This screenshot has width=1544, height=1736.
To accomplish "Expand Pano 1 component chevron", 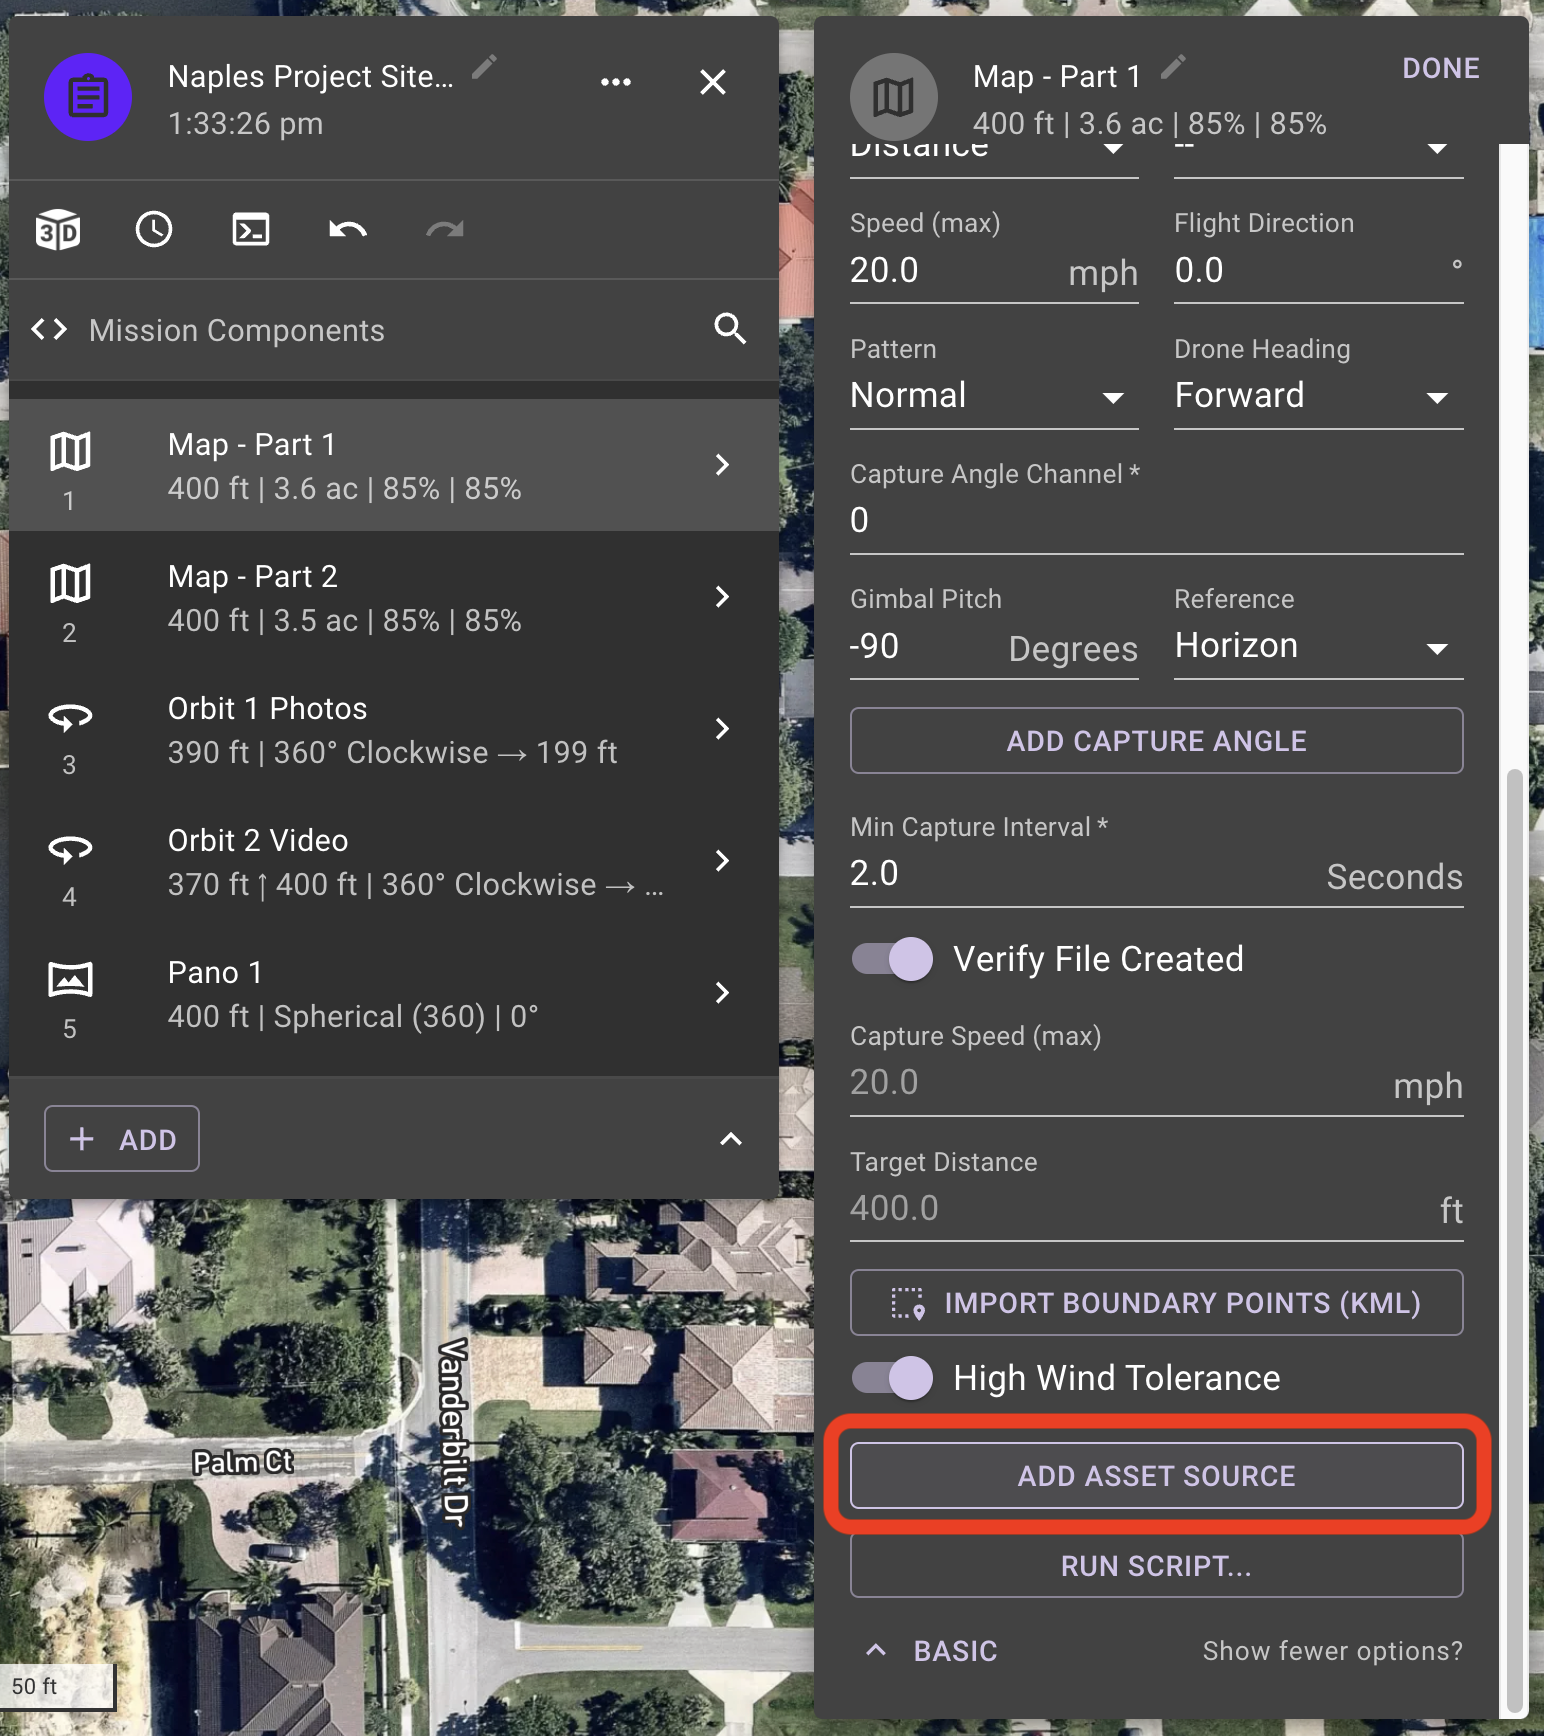I will [722, 993].
